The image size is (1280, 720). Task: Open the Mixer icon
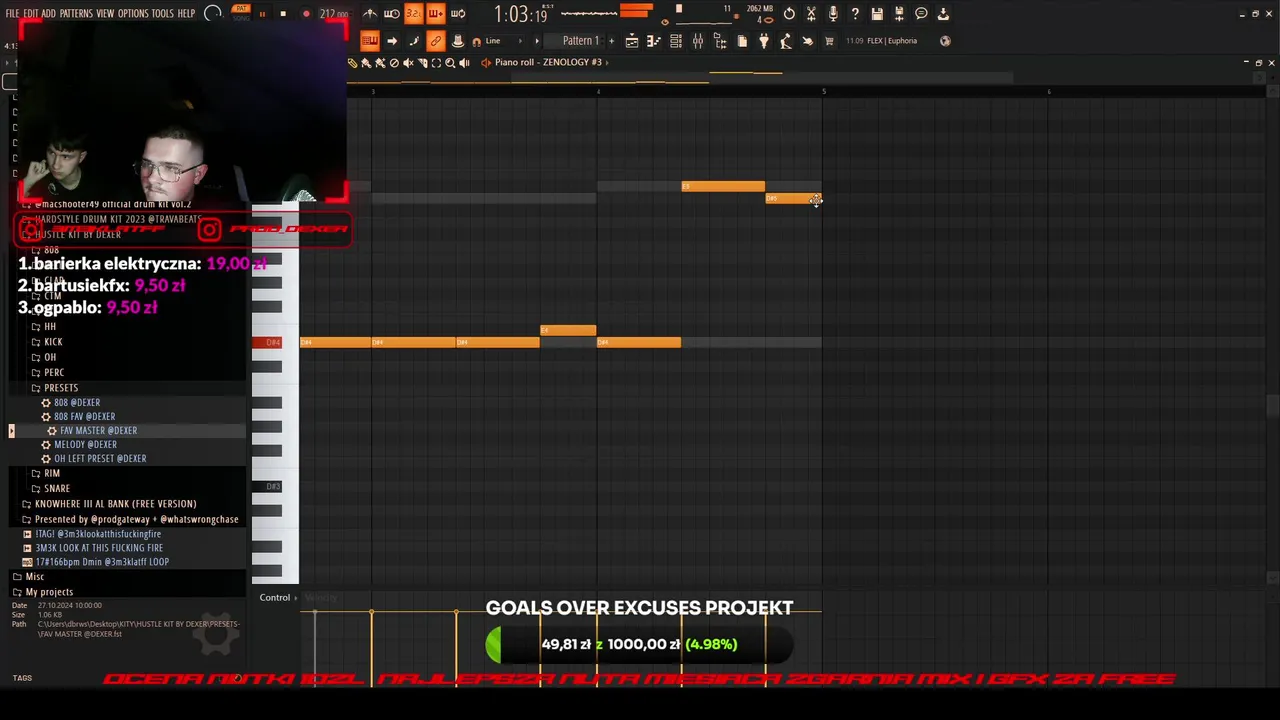coord(698,41)
